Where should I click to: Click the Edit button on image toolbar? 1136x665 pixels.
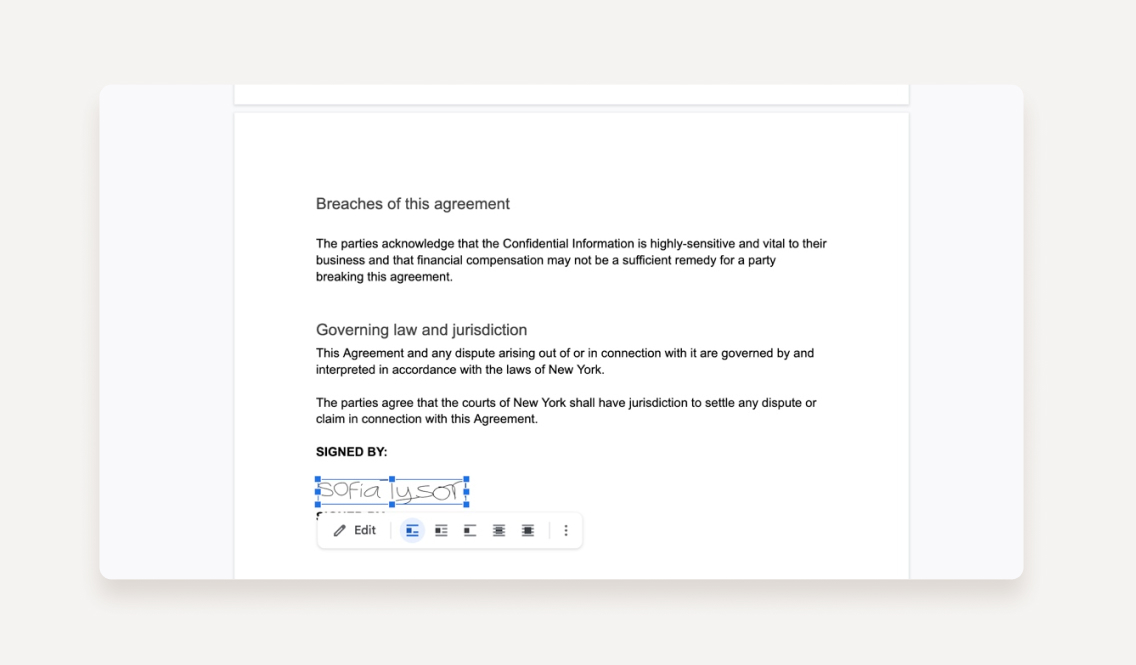(x=354, y=530)
